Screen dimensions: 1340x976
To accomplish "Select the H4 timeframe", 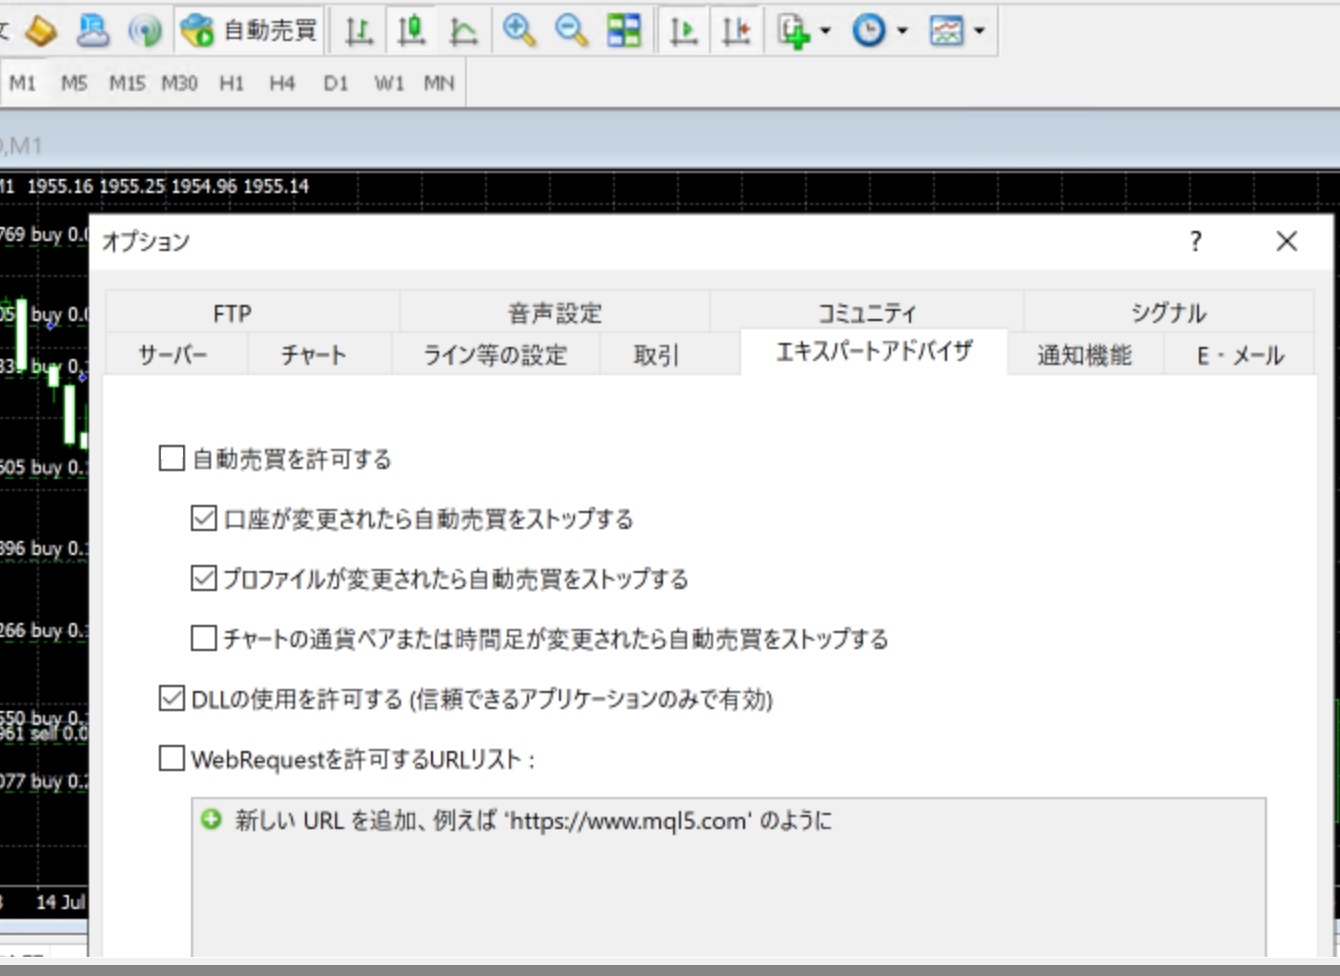I will click(x=282, y=83).
